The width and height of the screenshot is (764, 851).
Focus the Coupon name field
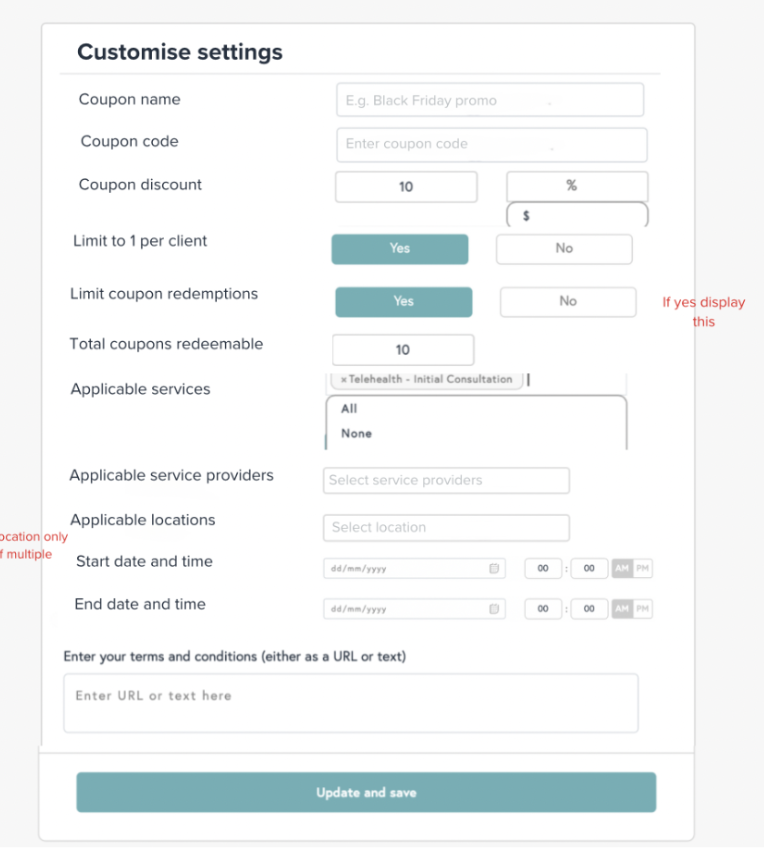(489, 100)
